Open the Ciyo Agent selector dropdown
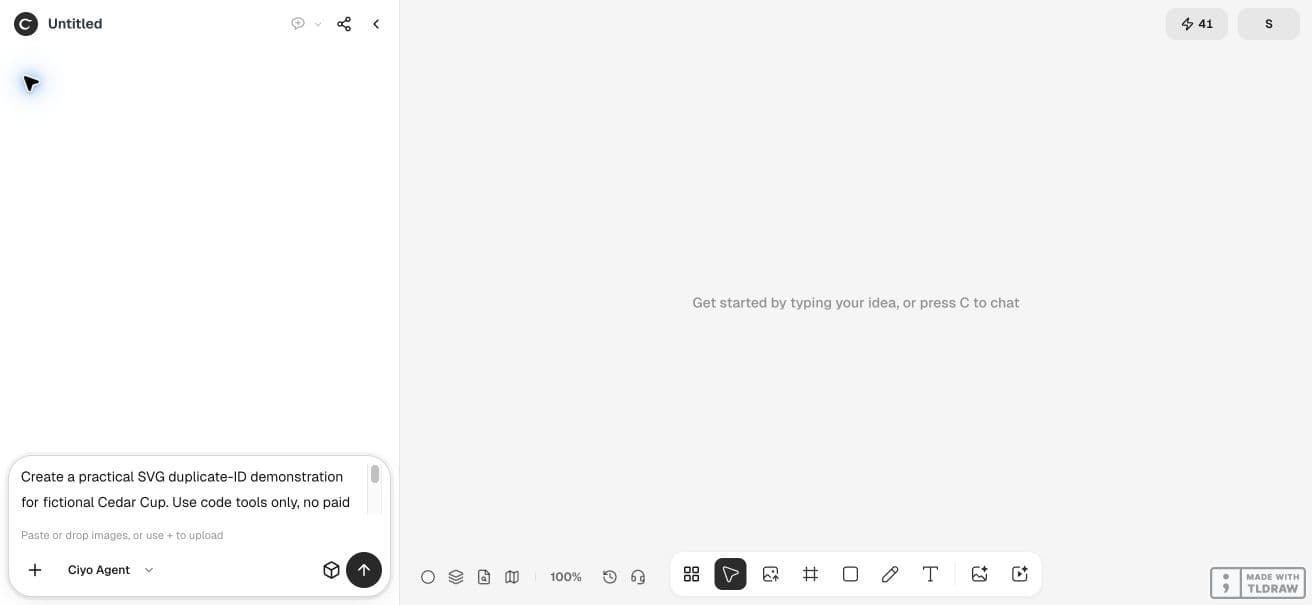This screenshot has width=1312, height=605. 111,570
